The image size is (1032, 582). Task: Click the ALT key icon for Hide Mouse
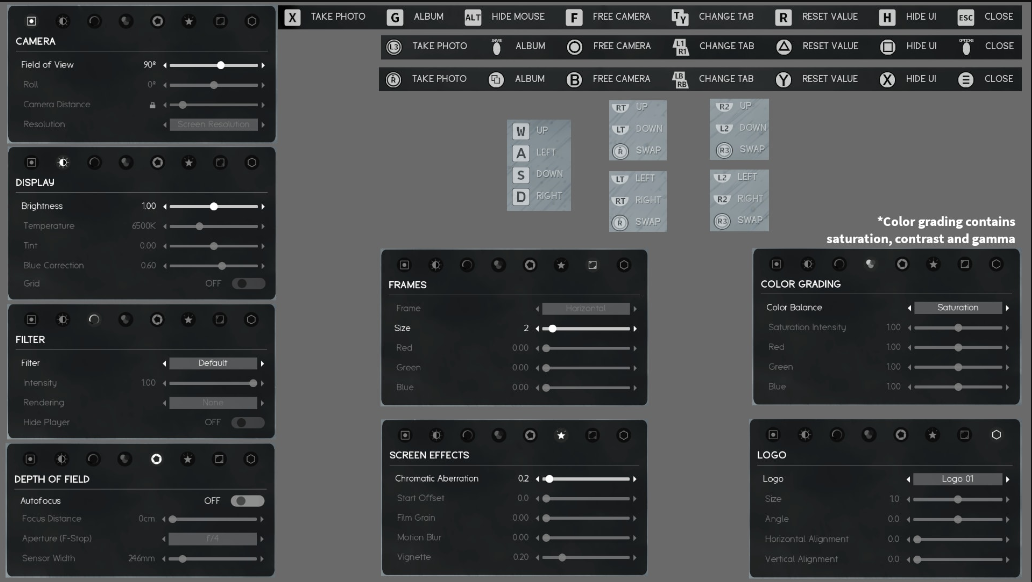473,17
